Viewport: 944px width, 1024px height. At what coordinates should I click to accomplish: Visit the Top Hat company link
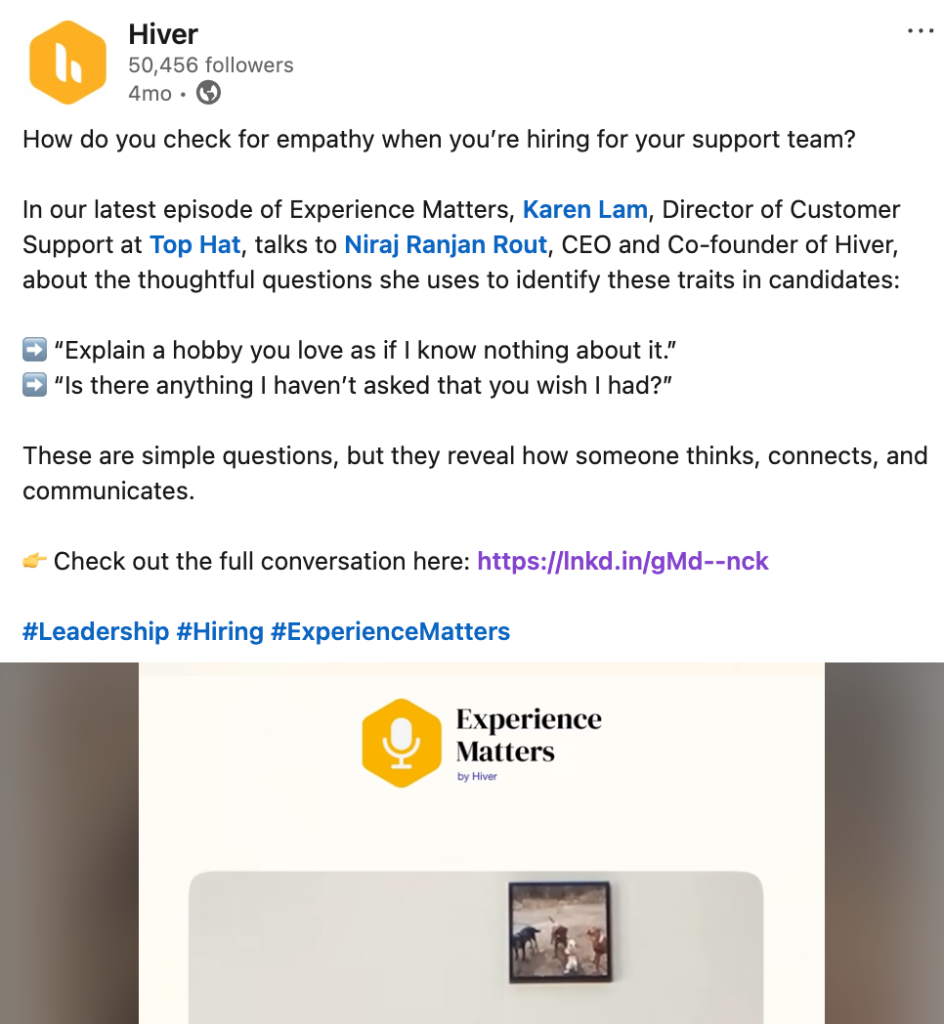point(195,245)
